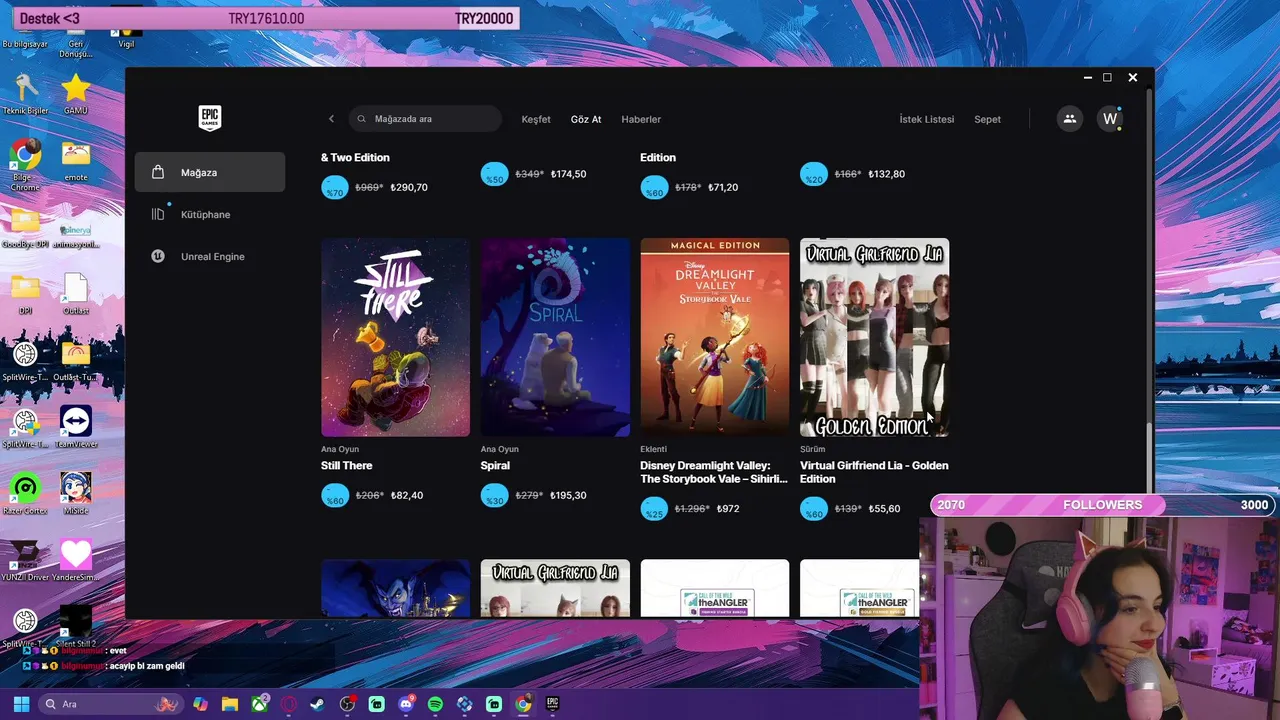Click the taskbar Ara search box
This screenshot has width=1280, height=720.
[110, 704]
